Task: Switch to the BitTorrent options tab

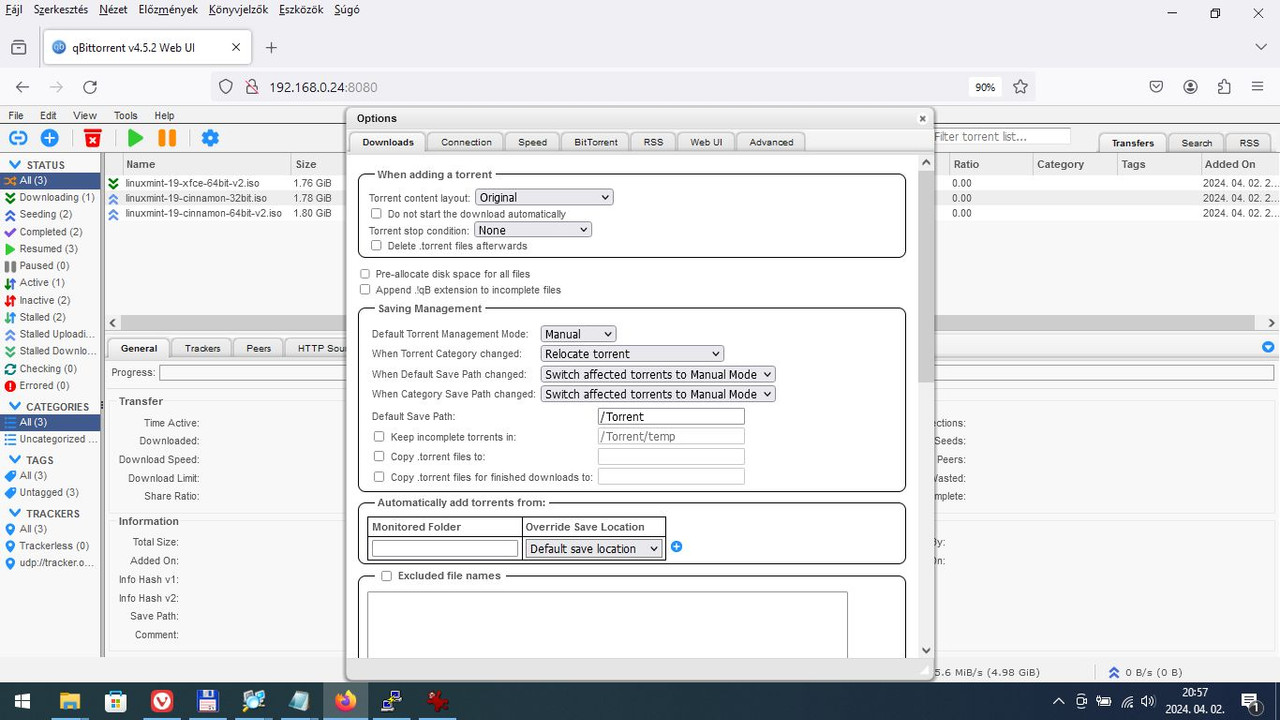Action: click(594, 141)
